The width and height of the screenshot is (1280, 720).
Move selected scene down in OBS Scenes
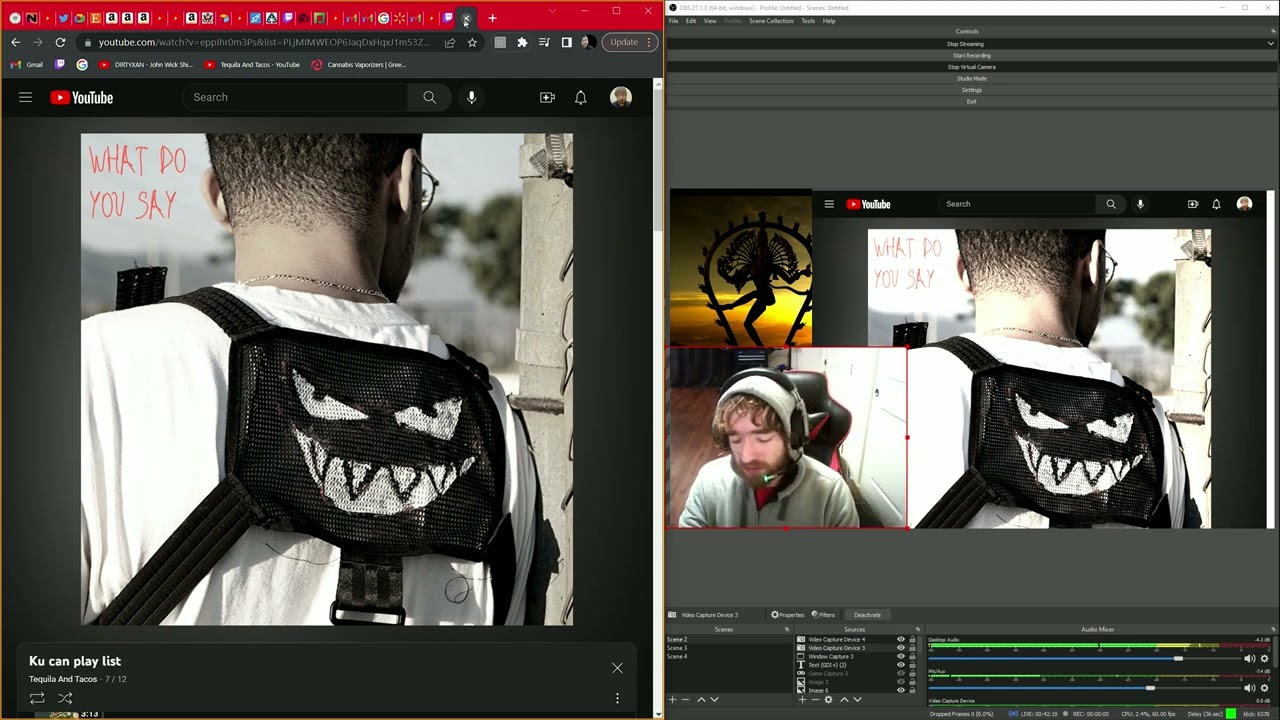[x=714, y=700]
